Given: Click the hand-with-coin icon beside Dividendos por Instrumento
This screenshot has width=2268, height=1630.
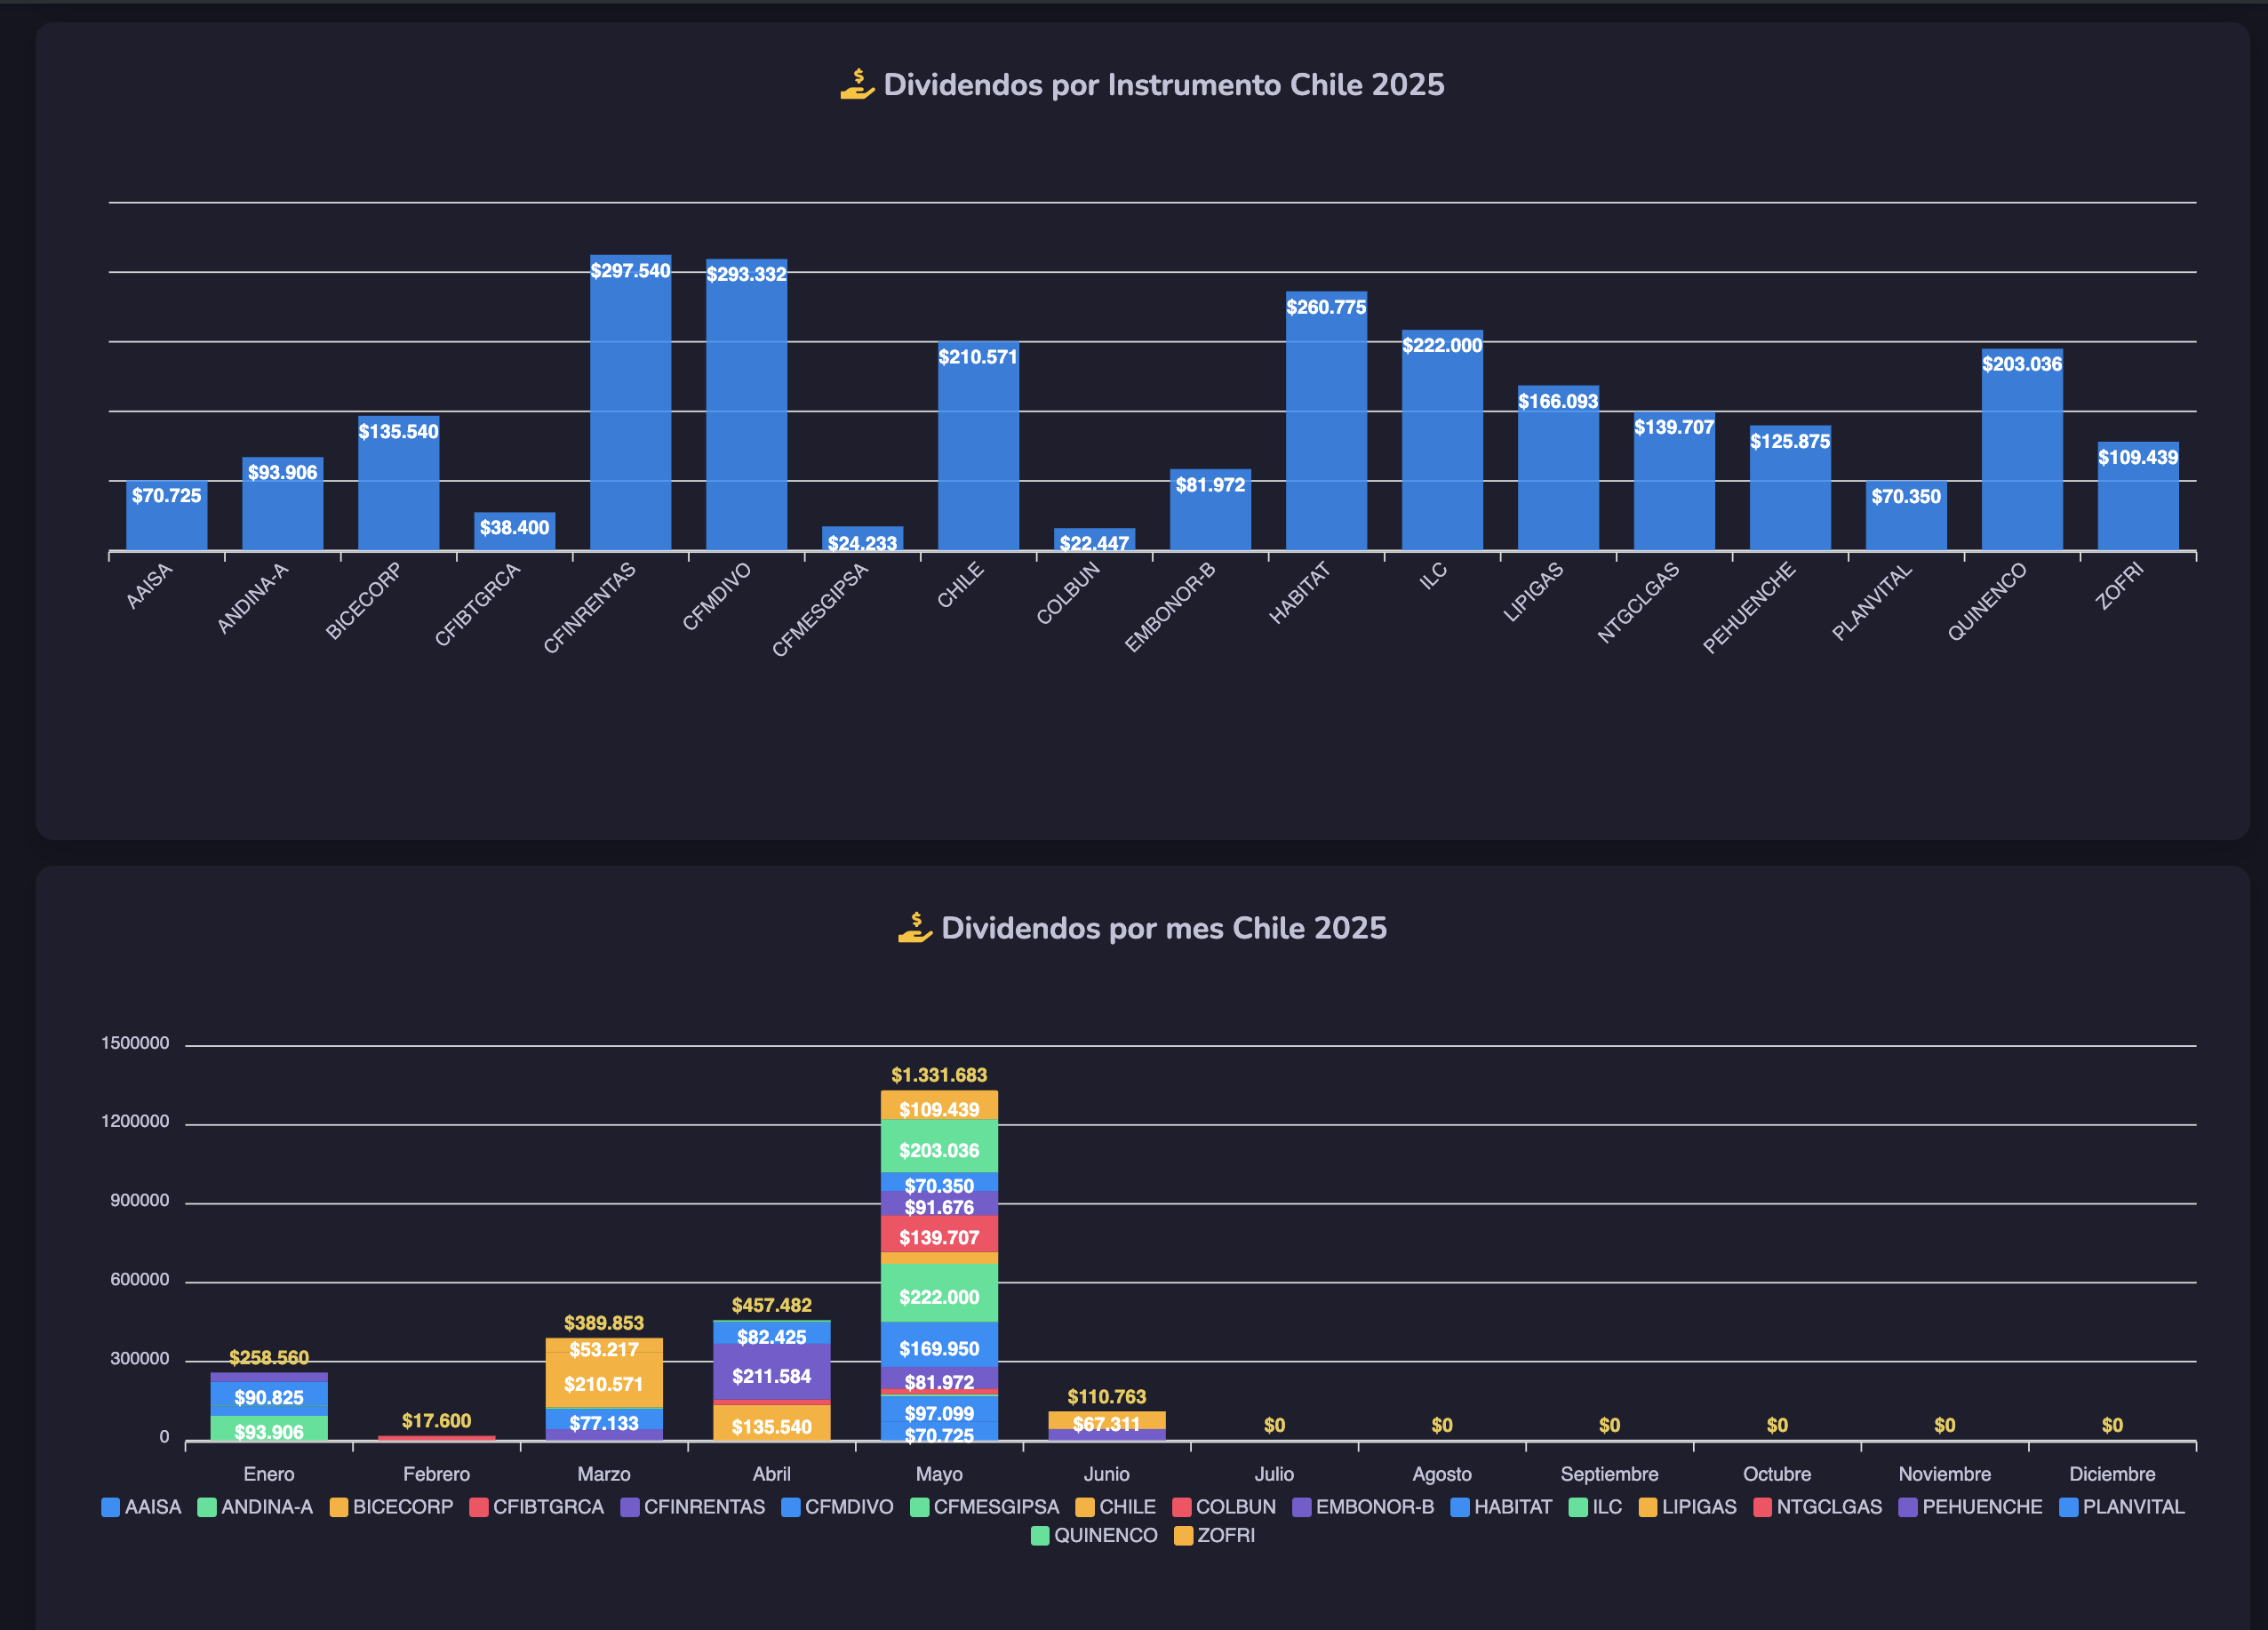Looking at the screenshot, I should [x=857, y=84].
